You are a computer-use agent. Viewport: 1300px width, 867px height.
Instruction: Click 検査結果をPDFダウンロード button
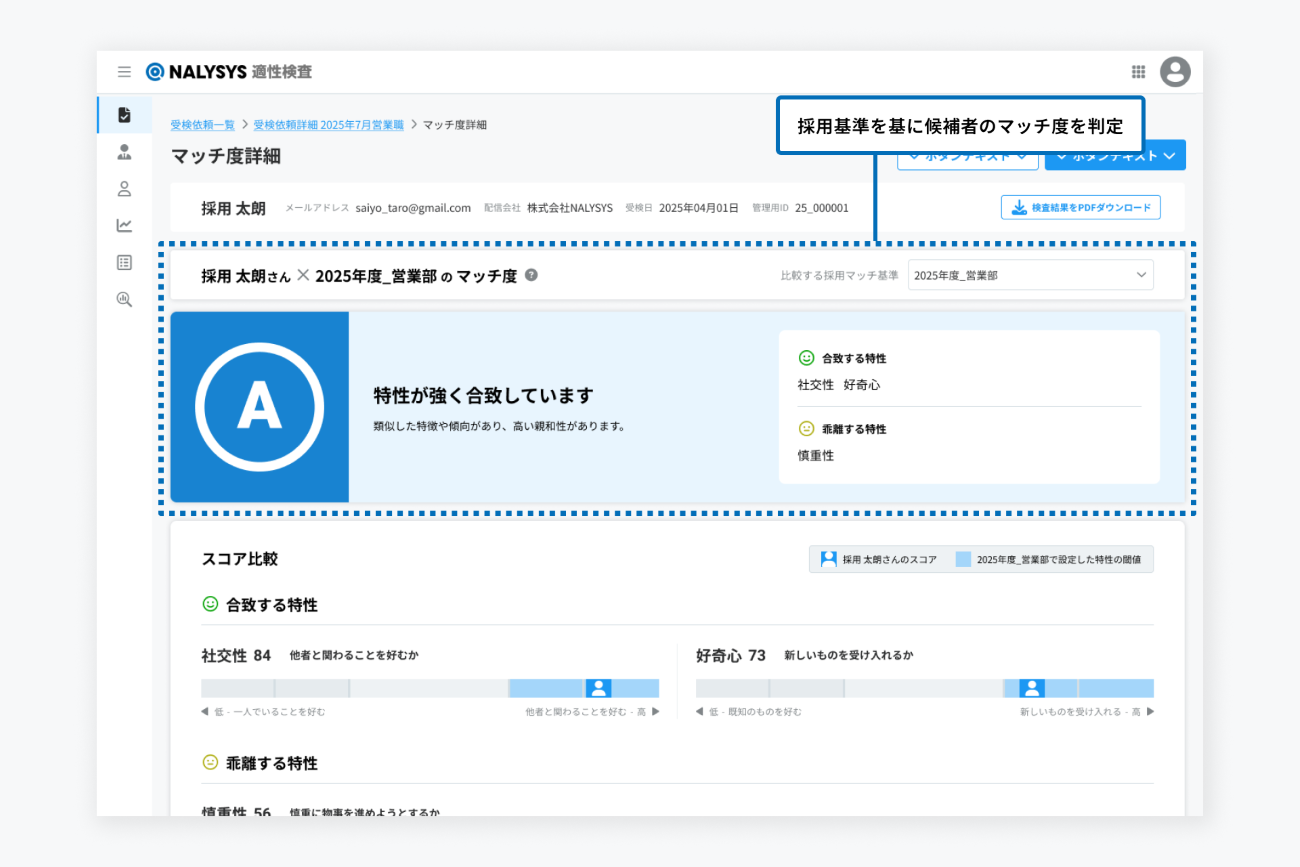point(1080,208)
